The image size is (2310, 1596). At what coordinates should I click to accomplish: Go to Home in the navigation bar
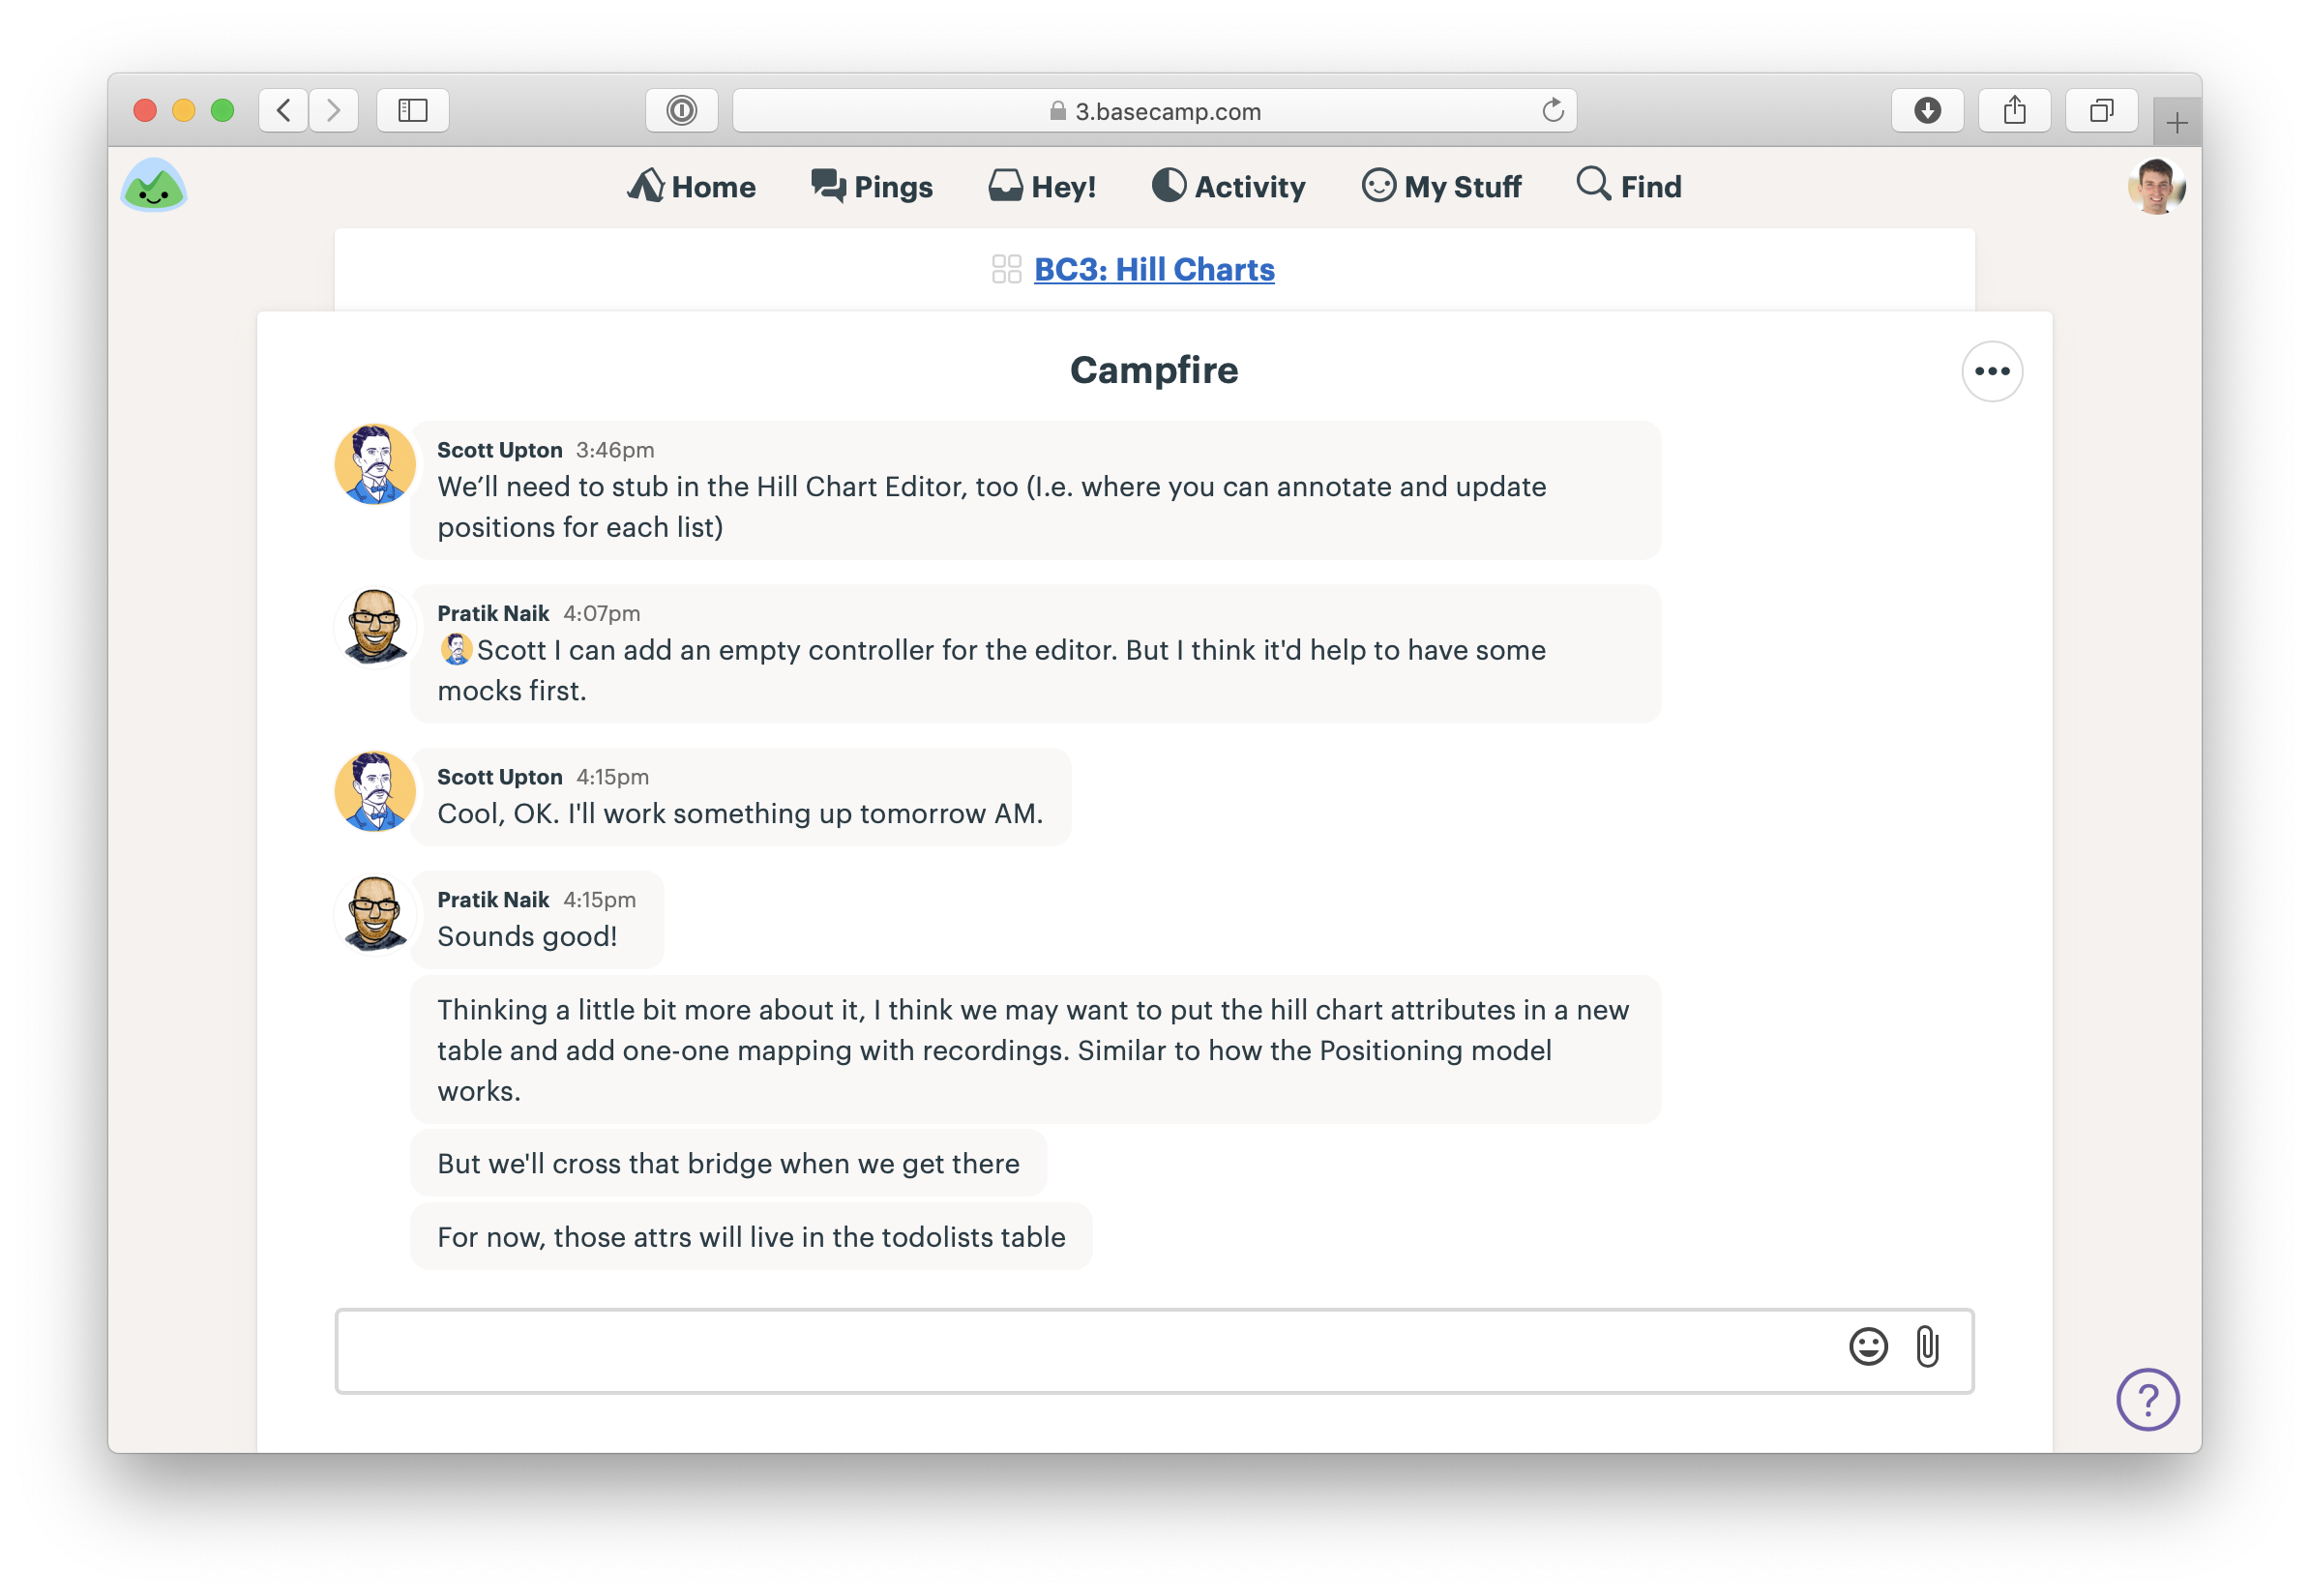coord(692,186)
